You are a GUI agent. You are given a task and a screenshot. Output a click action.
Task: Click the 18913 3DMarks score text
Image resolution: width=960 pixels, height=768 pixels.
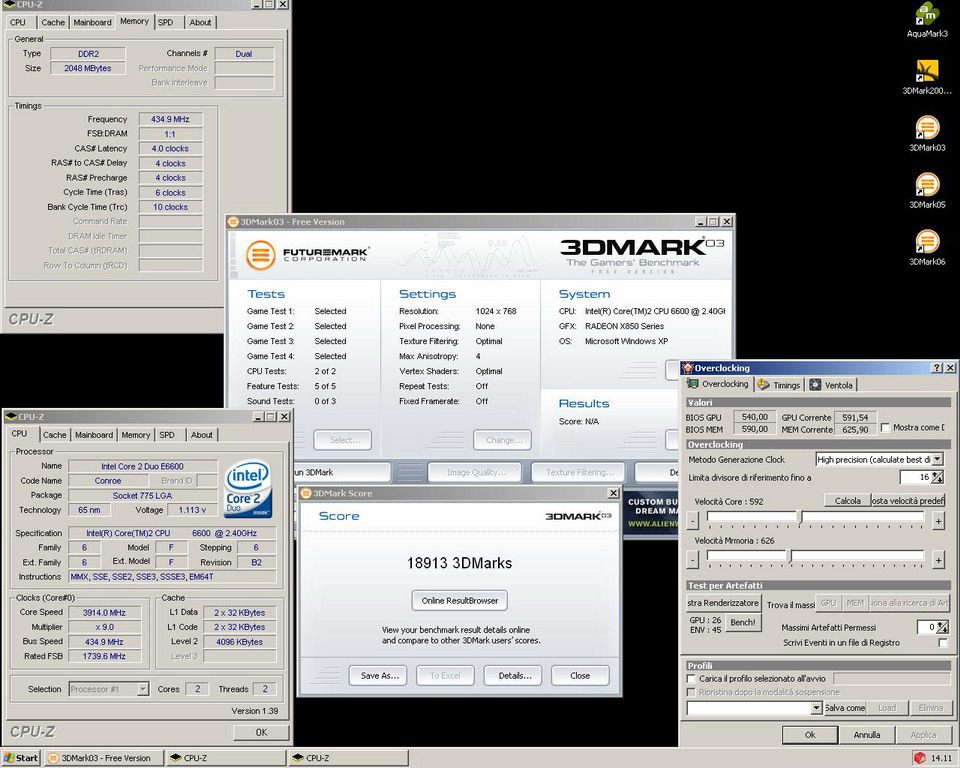[x=459, y=563]
